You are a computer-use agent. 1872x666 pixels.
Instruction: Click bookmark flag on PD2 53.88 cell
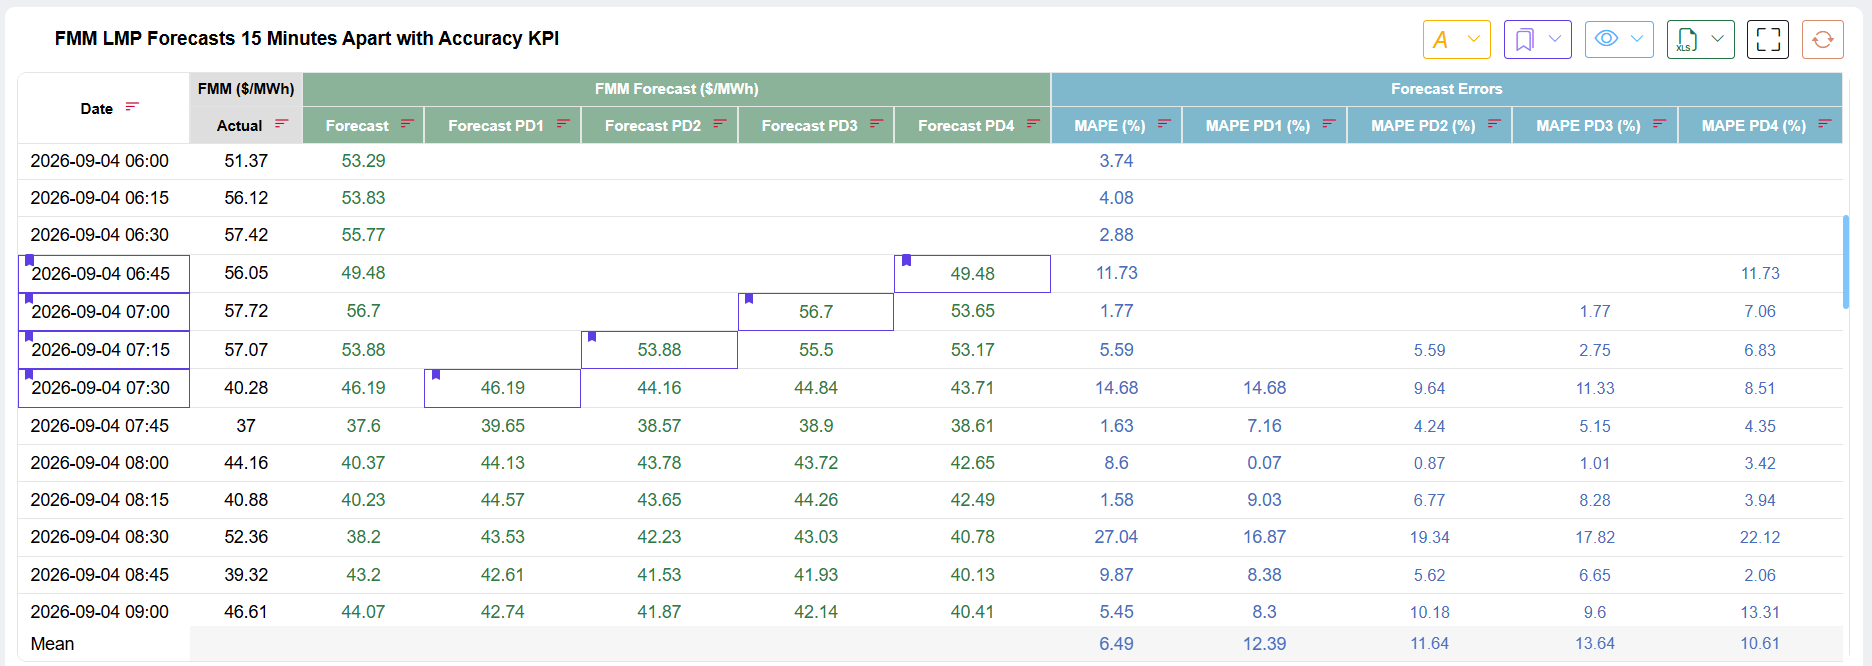[x=592, y=336]
